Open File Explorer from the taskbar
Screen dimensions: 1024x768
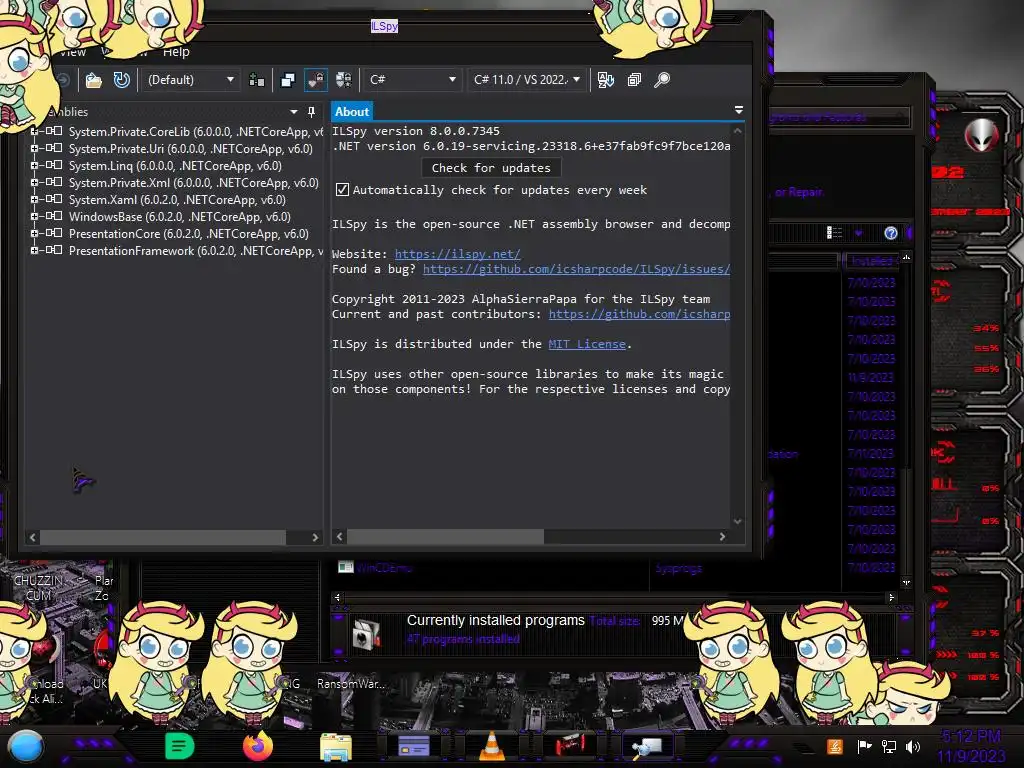[336, 747]
